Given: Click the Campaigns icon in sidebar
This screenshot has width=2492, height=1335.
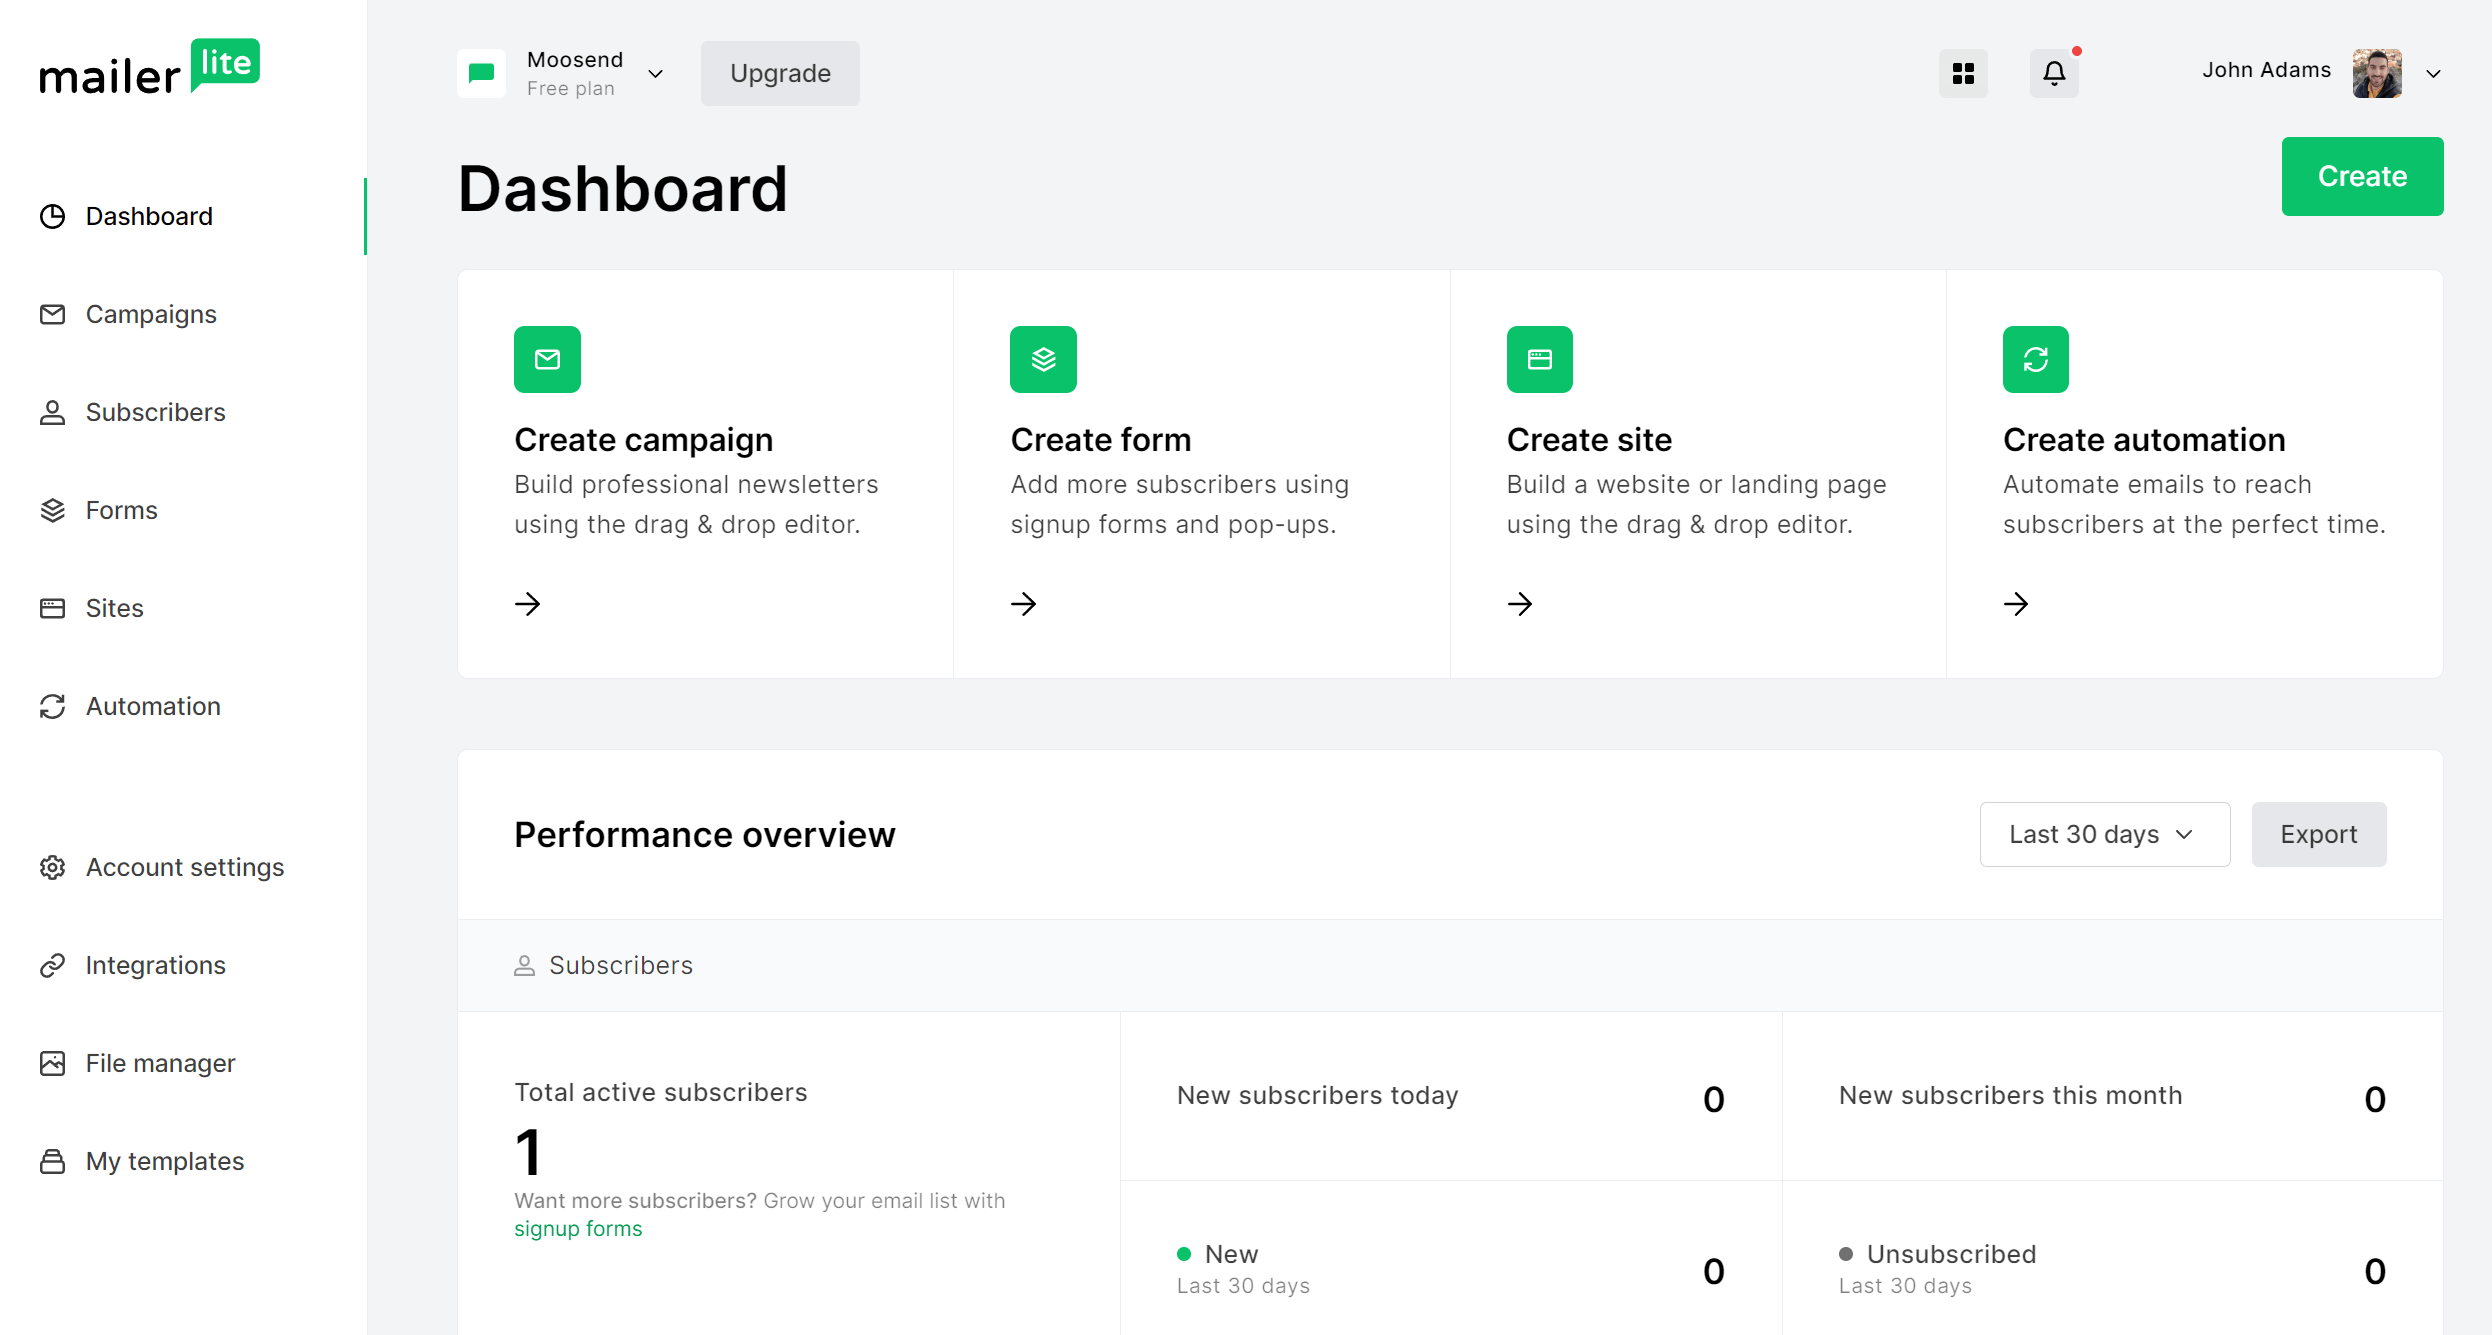Looking at the screenshot, I should tap(53, 313).
